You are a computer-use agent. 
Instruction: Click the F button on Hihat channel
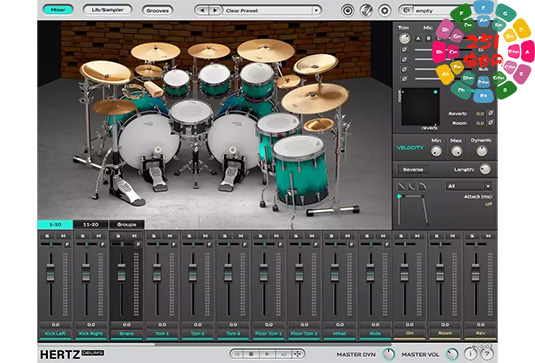(x=351, y=244)
